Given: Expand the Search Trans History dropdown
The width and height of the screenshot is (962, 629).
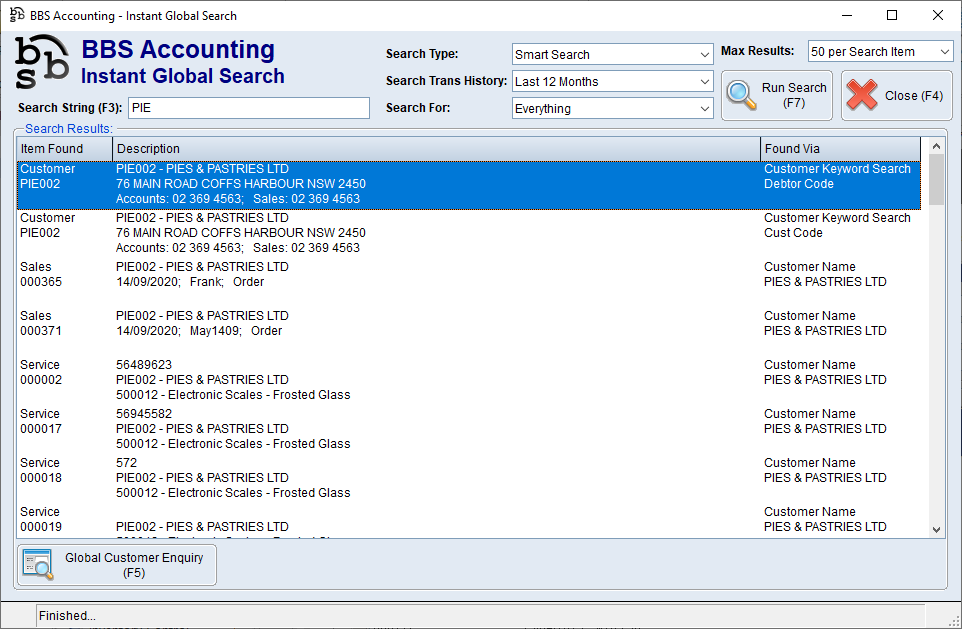Looking at the screenshot, I should 612,81.
